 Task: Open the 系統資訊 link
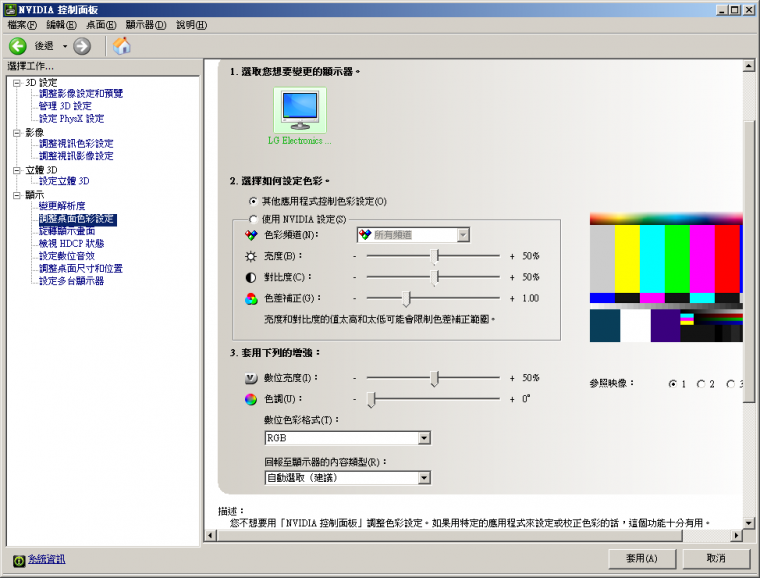46,559
